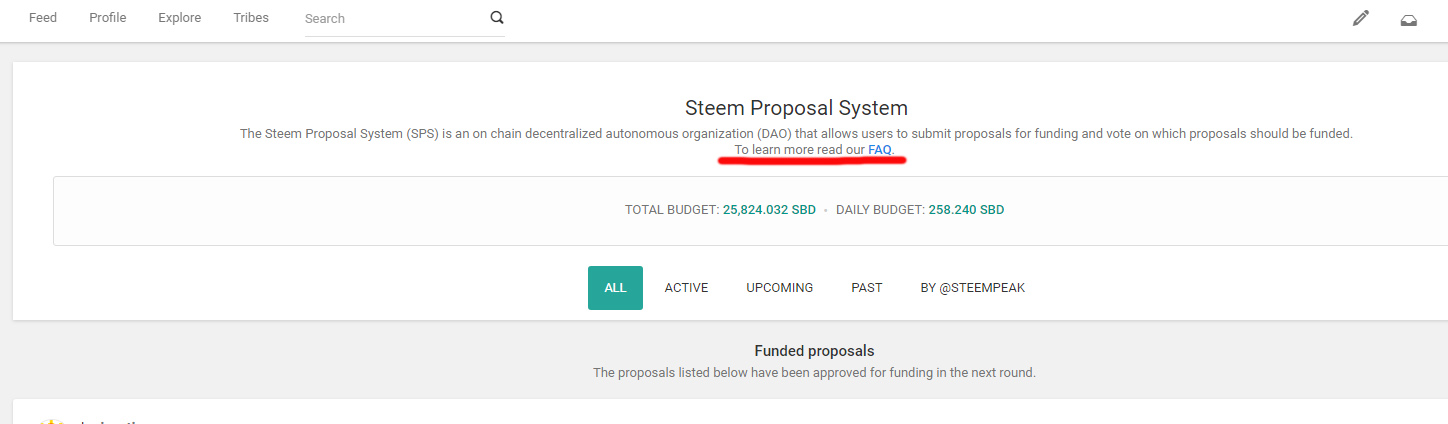Open the Explore section
Viewport: 1448px width, 424px height.
pos(180,18)
